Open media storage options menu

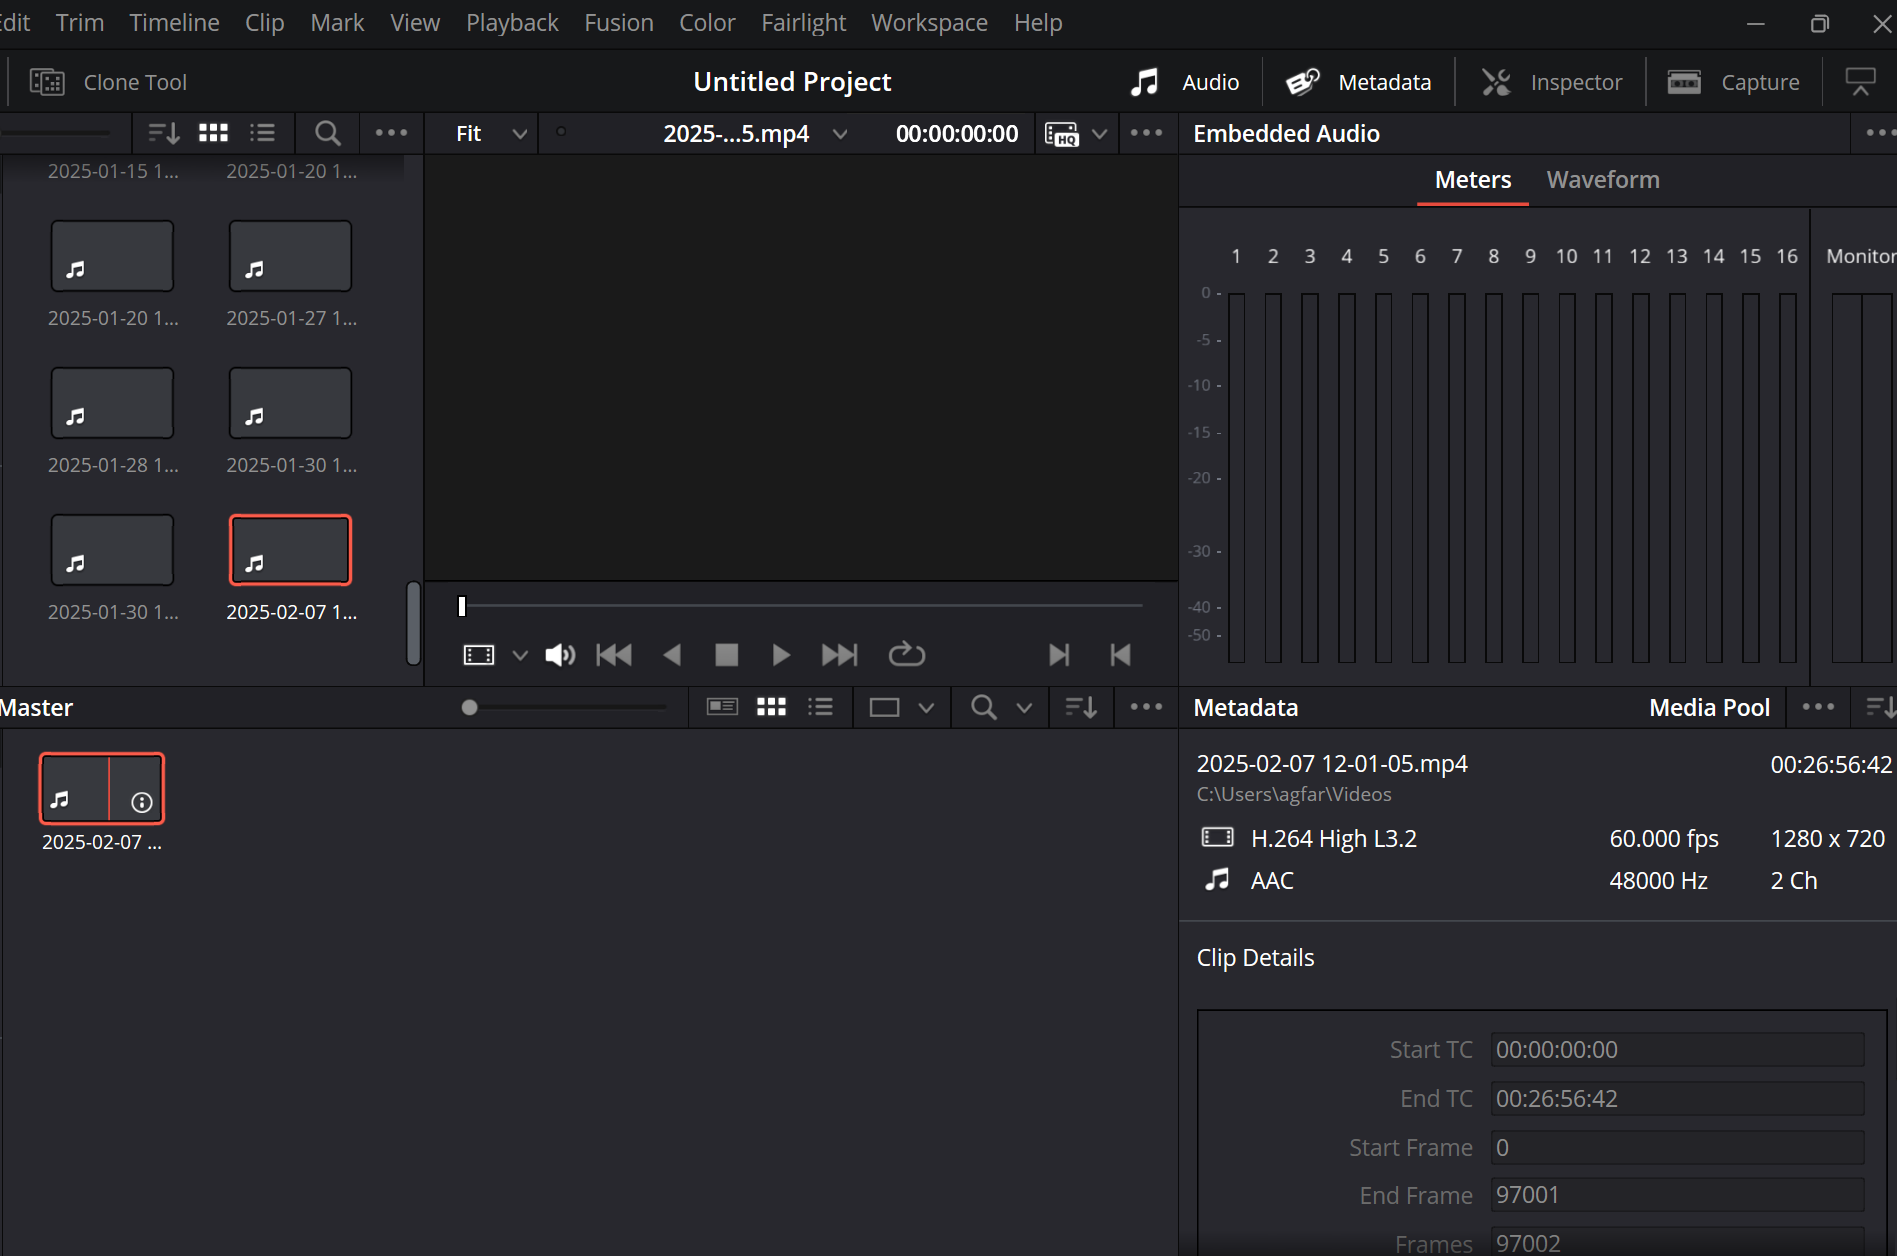391,133
